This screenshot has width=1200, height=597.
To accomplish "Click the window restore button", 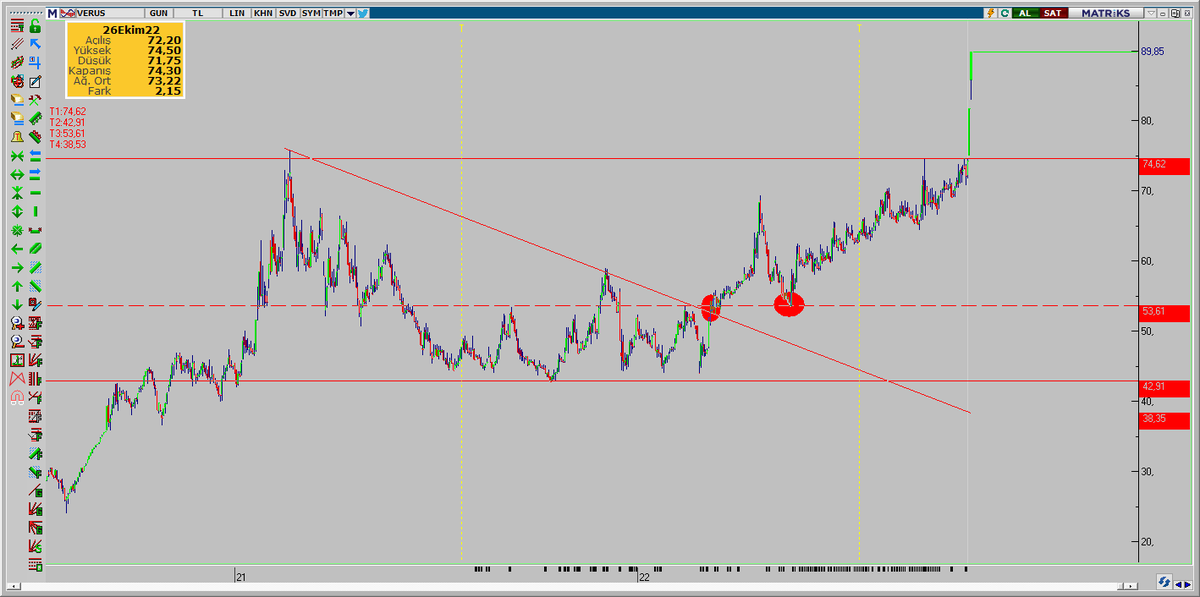I will pos(1174,13).
